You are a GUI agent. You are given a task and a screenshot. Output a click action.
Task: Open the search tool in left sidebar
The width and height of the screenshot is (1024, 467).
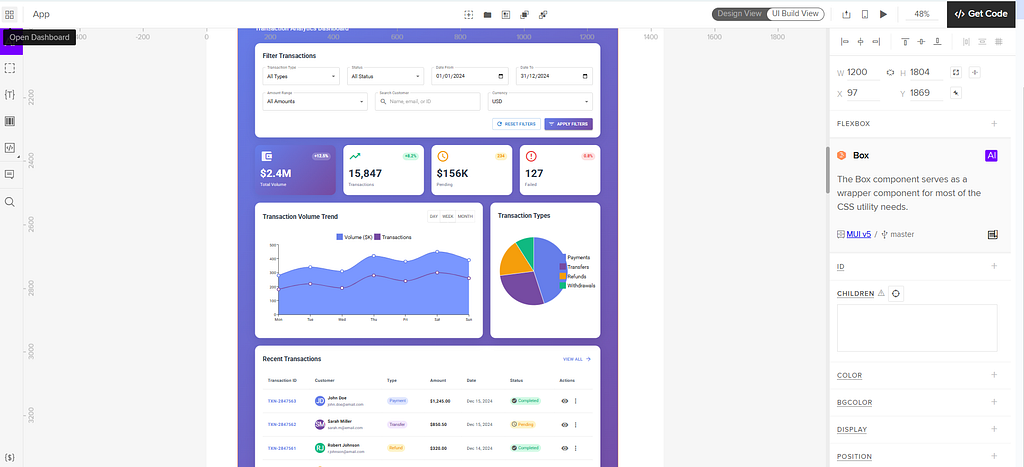pyautogui.click(x=10, y=202)
